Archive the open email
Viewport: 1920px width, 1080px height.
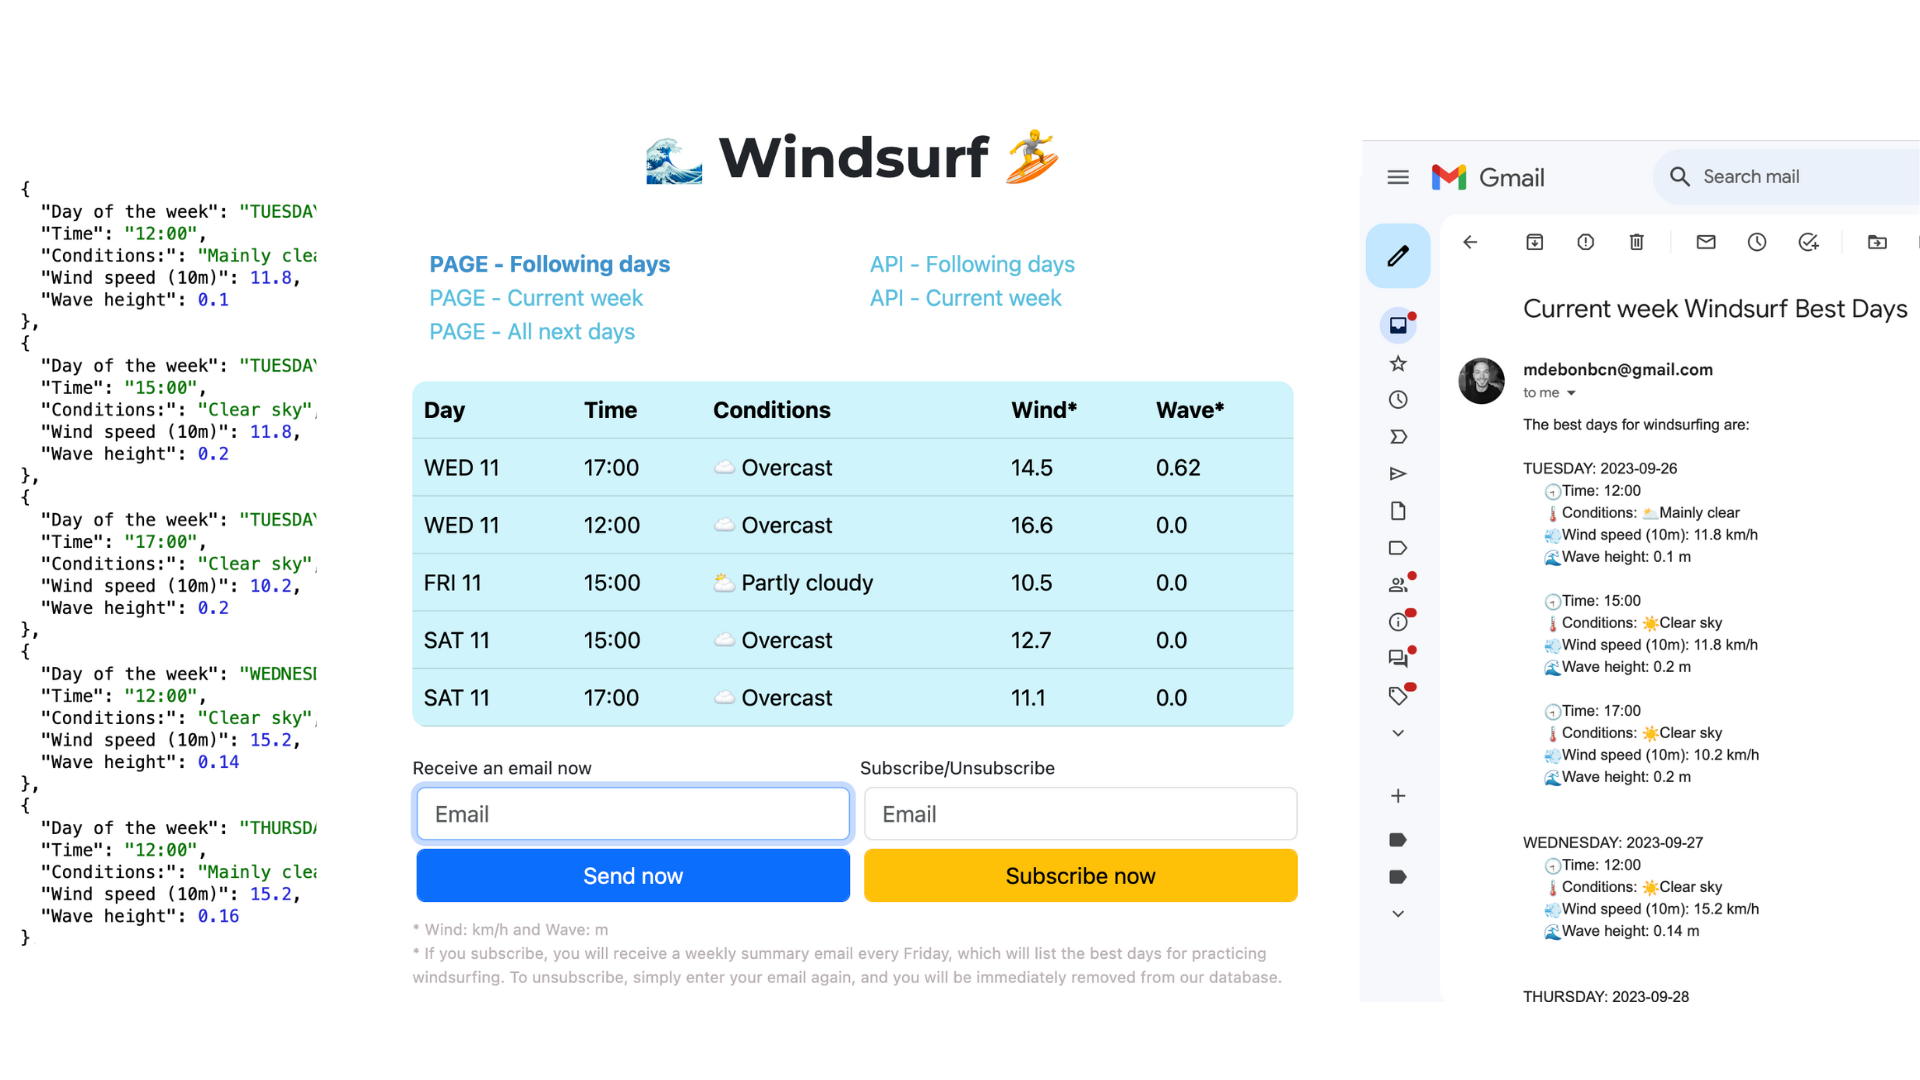(1534, 242)
